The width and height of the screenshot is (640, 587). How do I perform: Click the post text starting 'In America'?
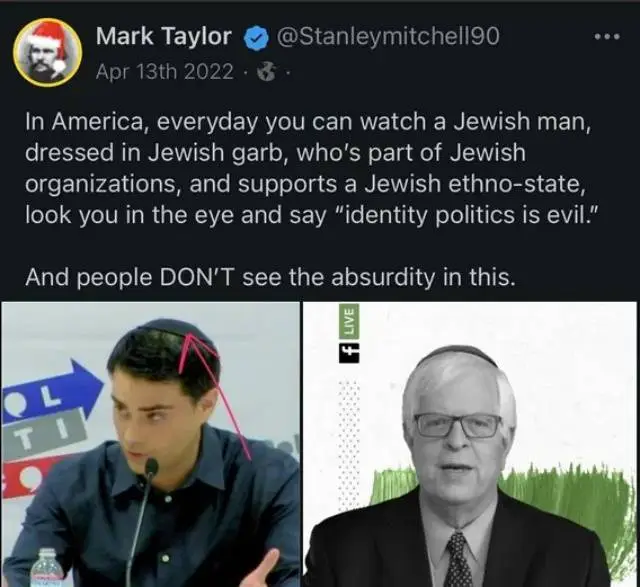(308, 168)
